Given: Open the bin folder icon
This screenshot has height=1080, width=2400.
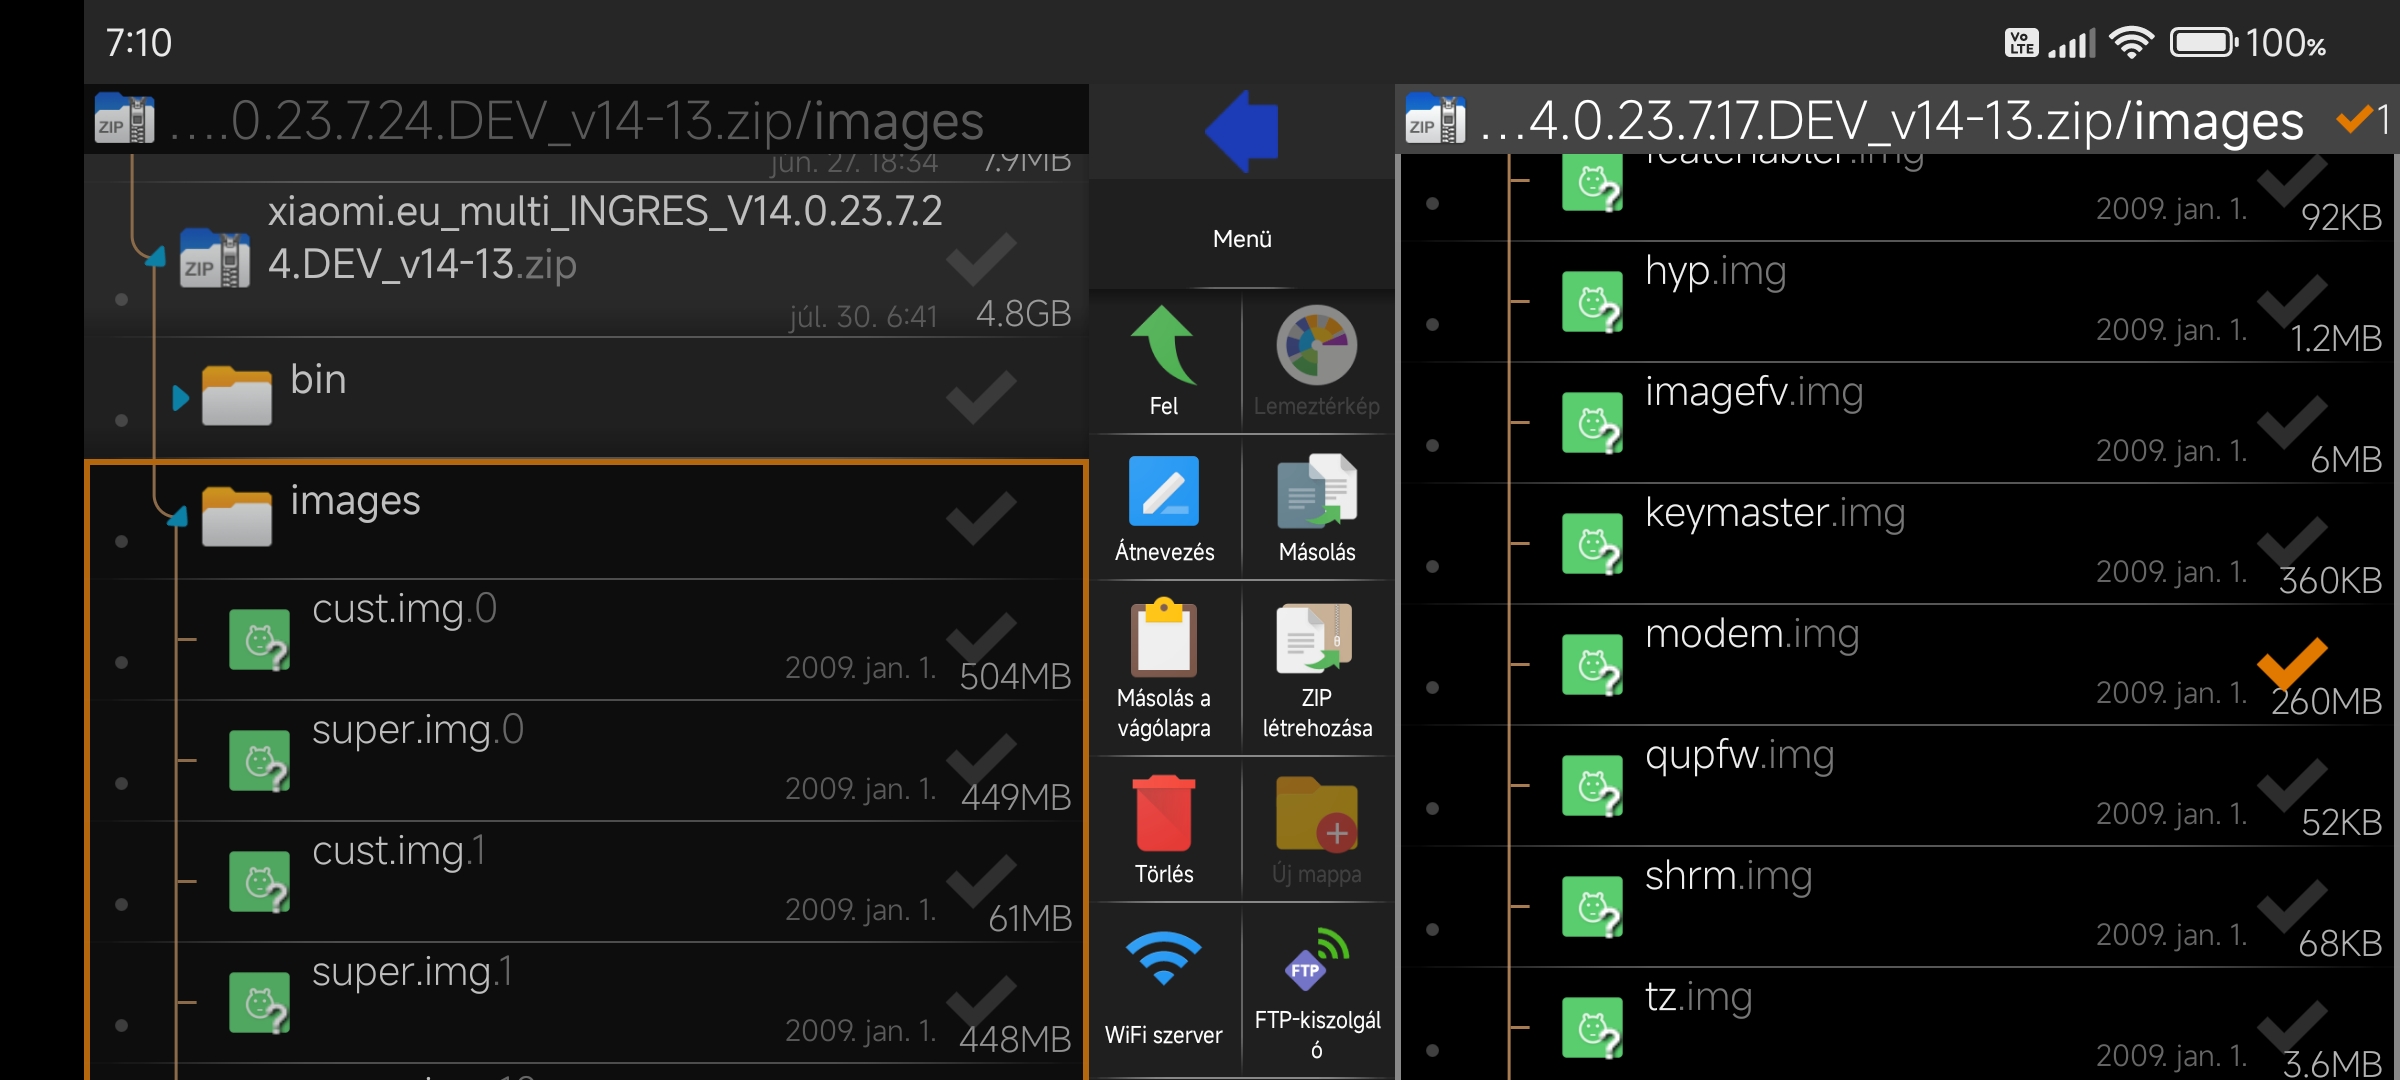Looking at the screenshot, I should pyautogui.click(x=236, y=396).
